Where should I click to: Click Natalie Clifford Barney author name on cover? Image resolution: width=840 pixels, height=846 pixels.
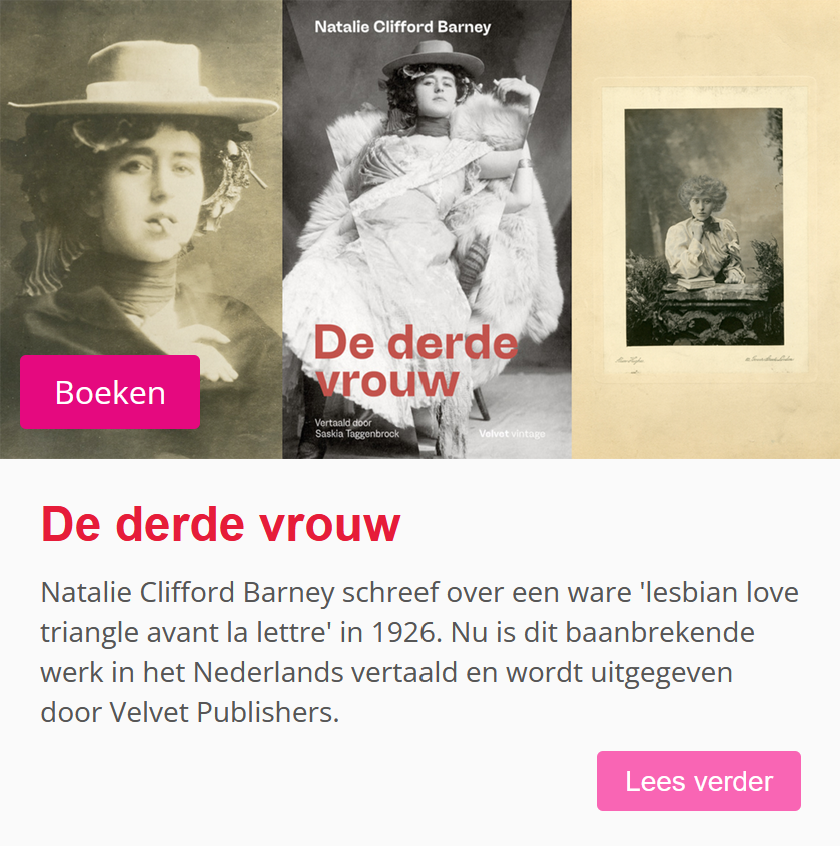click(403, 27)
